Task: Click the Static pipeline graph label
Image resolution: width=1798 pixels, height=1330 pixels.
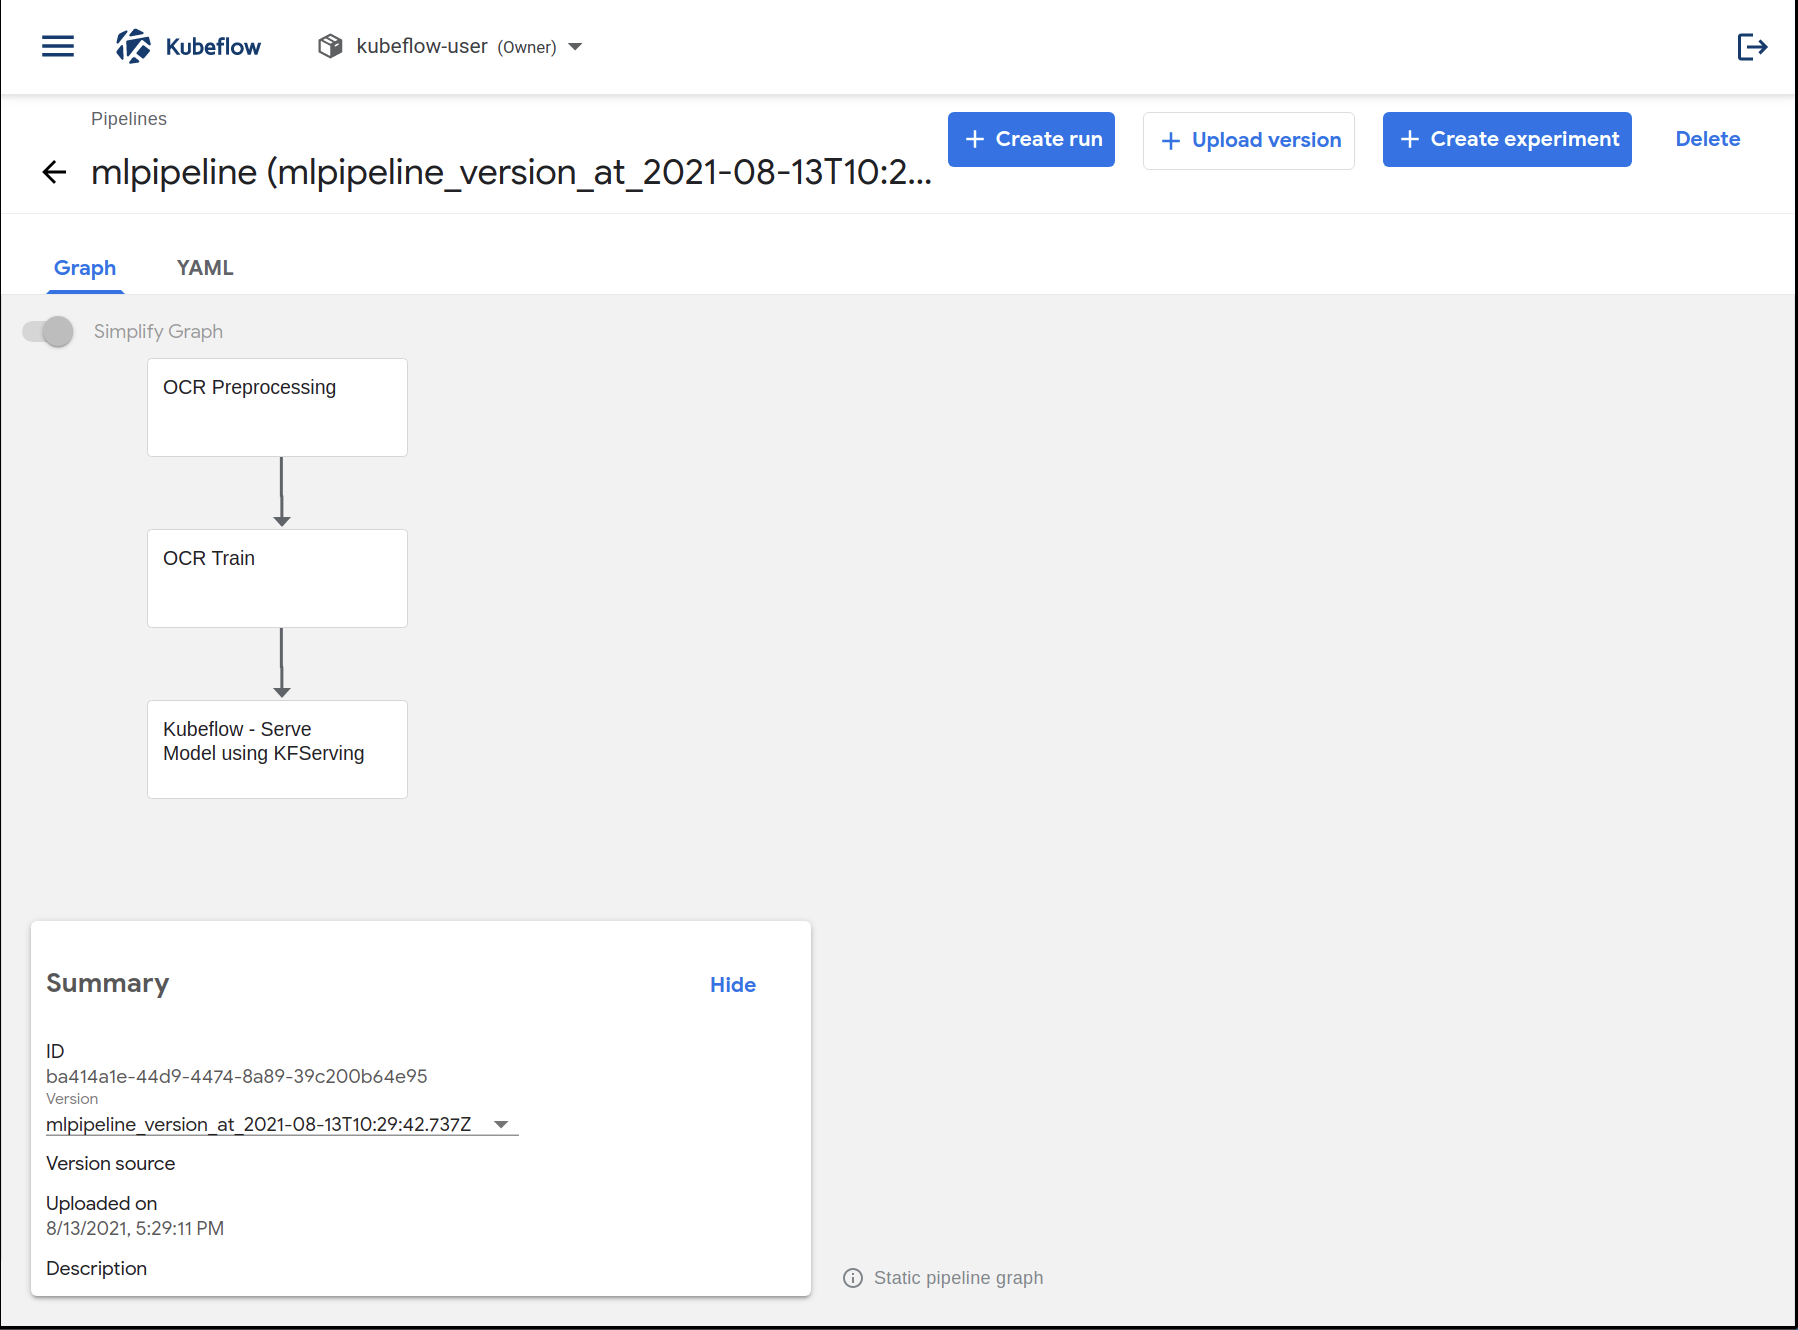Action: (958, 1278)
